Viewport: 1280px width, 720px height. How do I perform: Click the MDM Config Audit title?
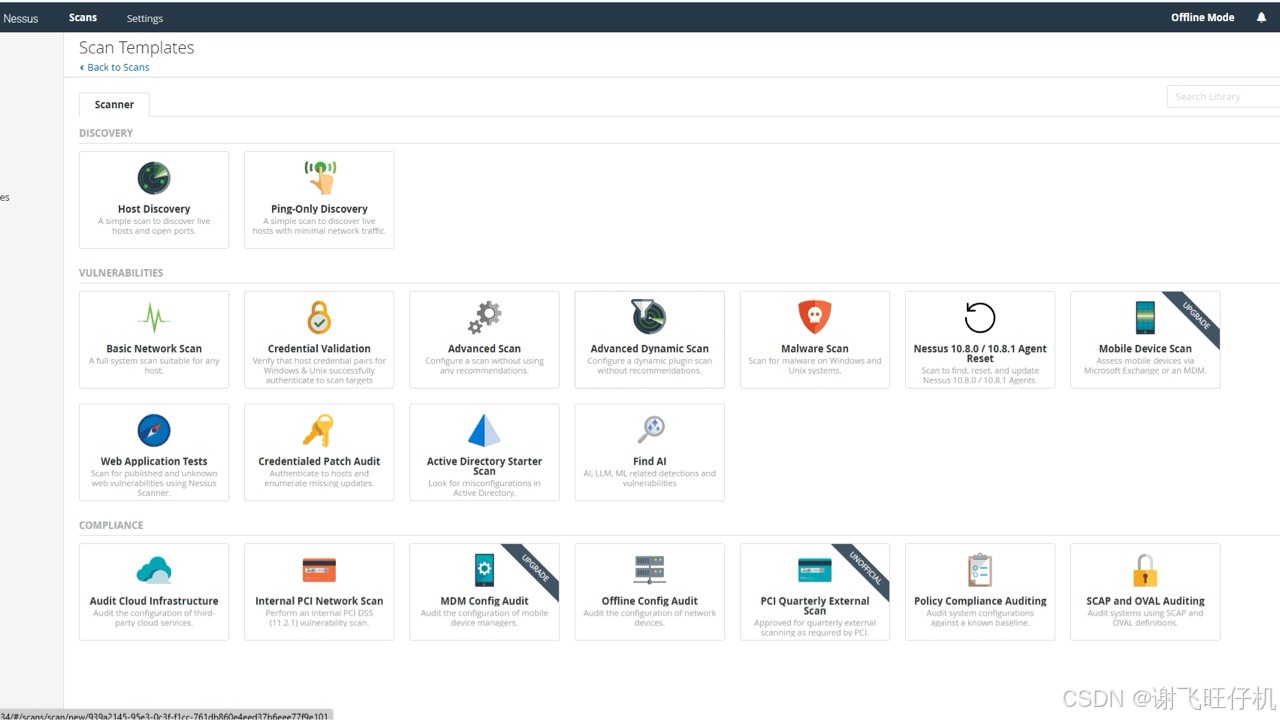pyautogui.click(x=485, y=601)
